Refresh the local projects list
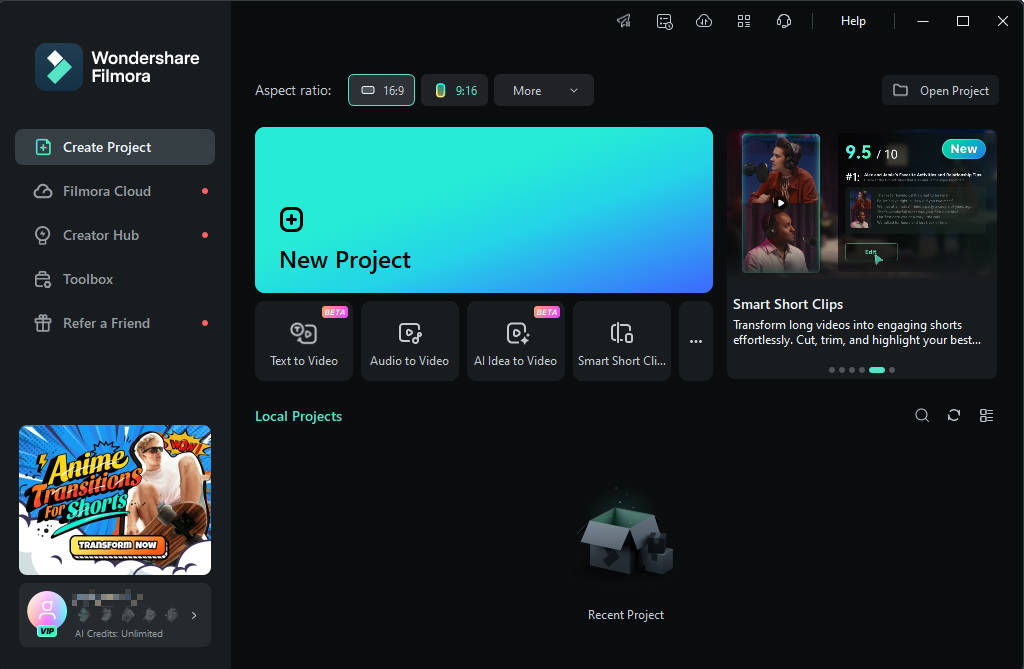 [x=954, y=416]
